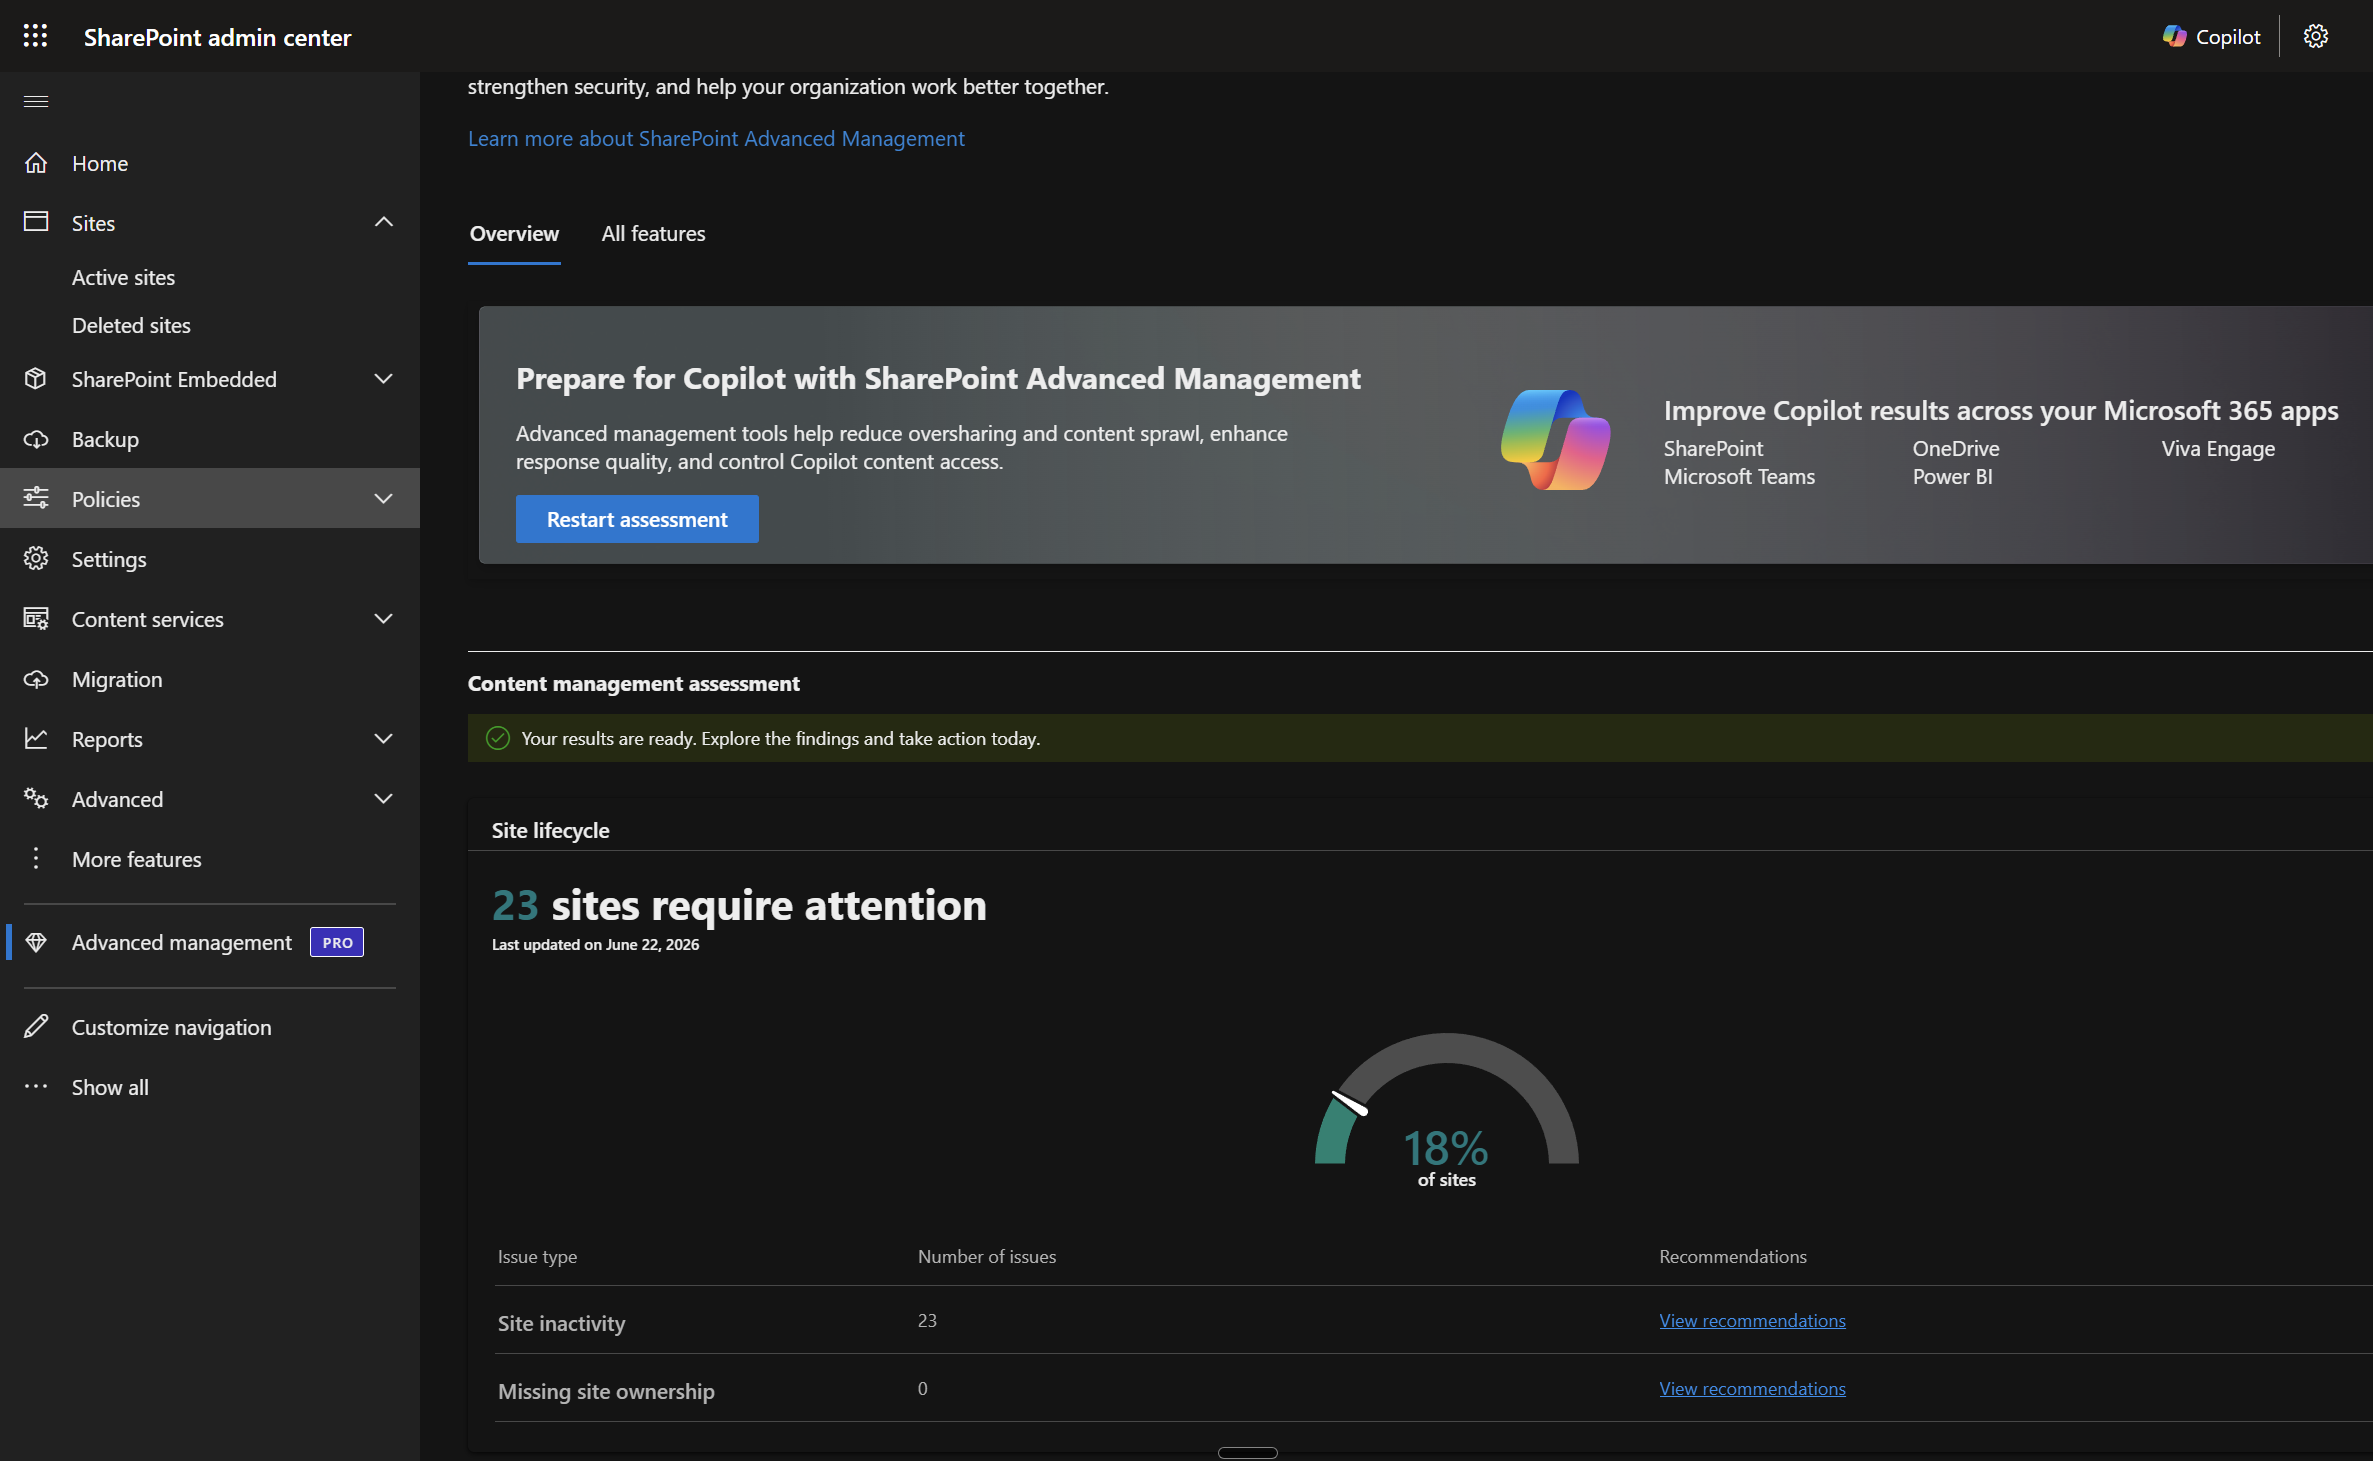Click Show all in the sidebar
This screenshot has width=2373, height=1461.
[x=110, y=1087]
